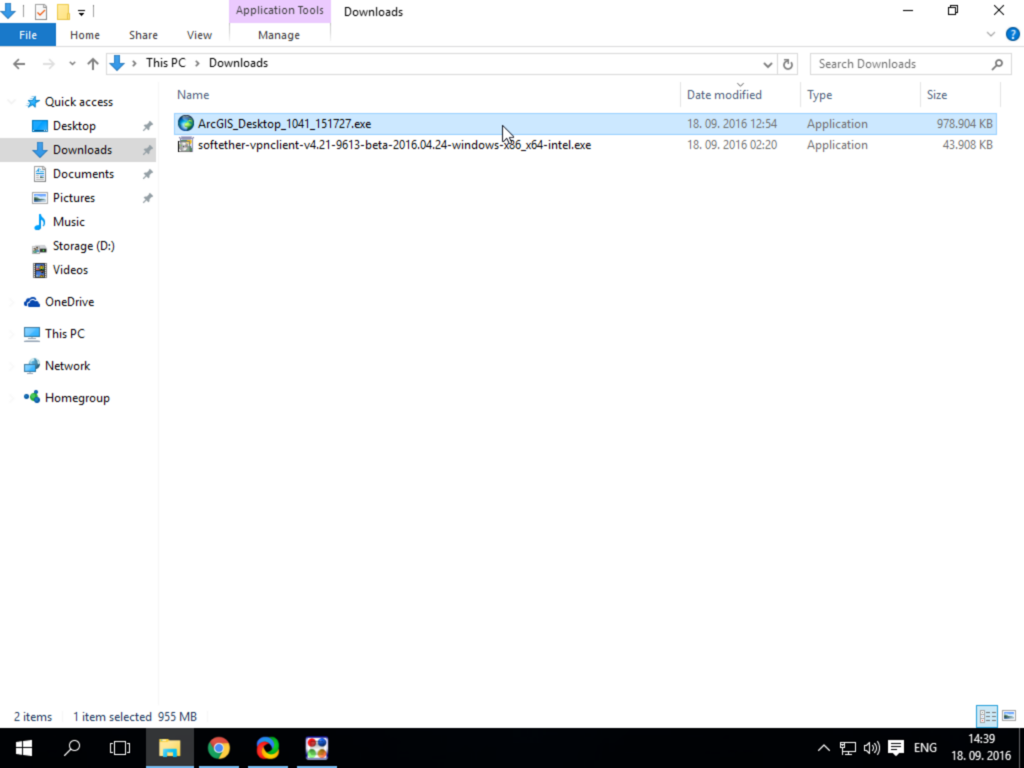Click the Application Tools contextual tab header
This screenshot has width=1024, height=768.
tap(280, 10)
